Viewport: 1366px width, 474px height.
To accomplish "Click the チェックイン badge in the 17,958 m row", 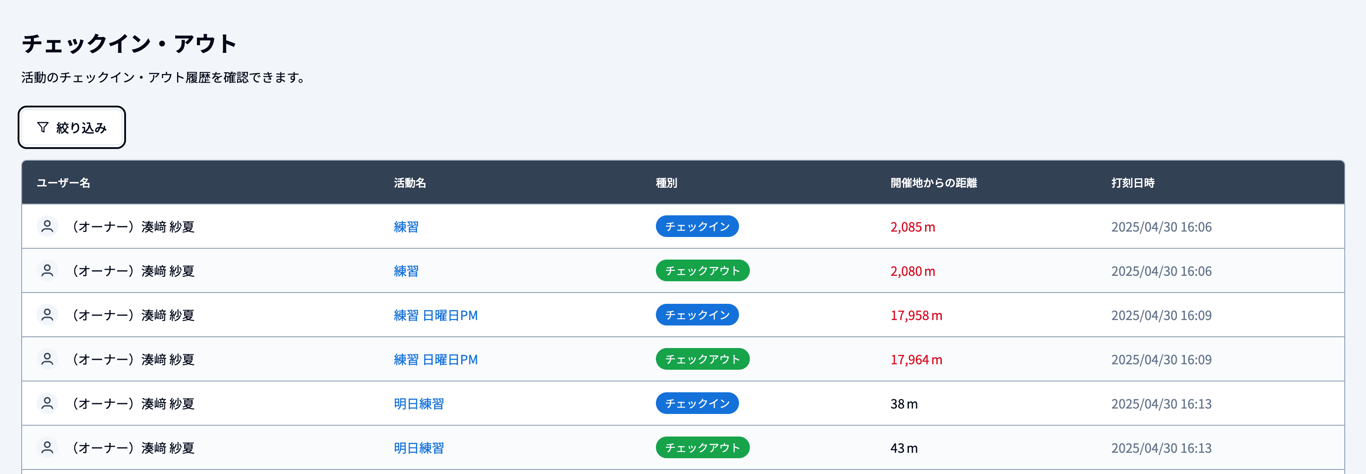I will [x=697, y=315].
